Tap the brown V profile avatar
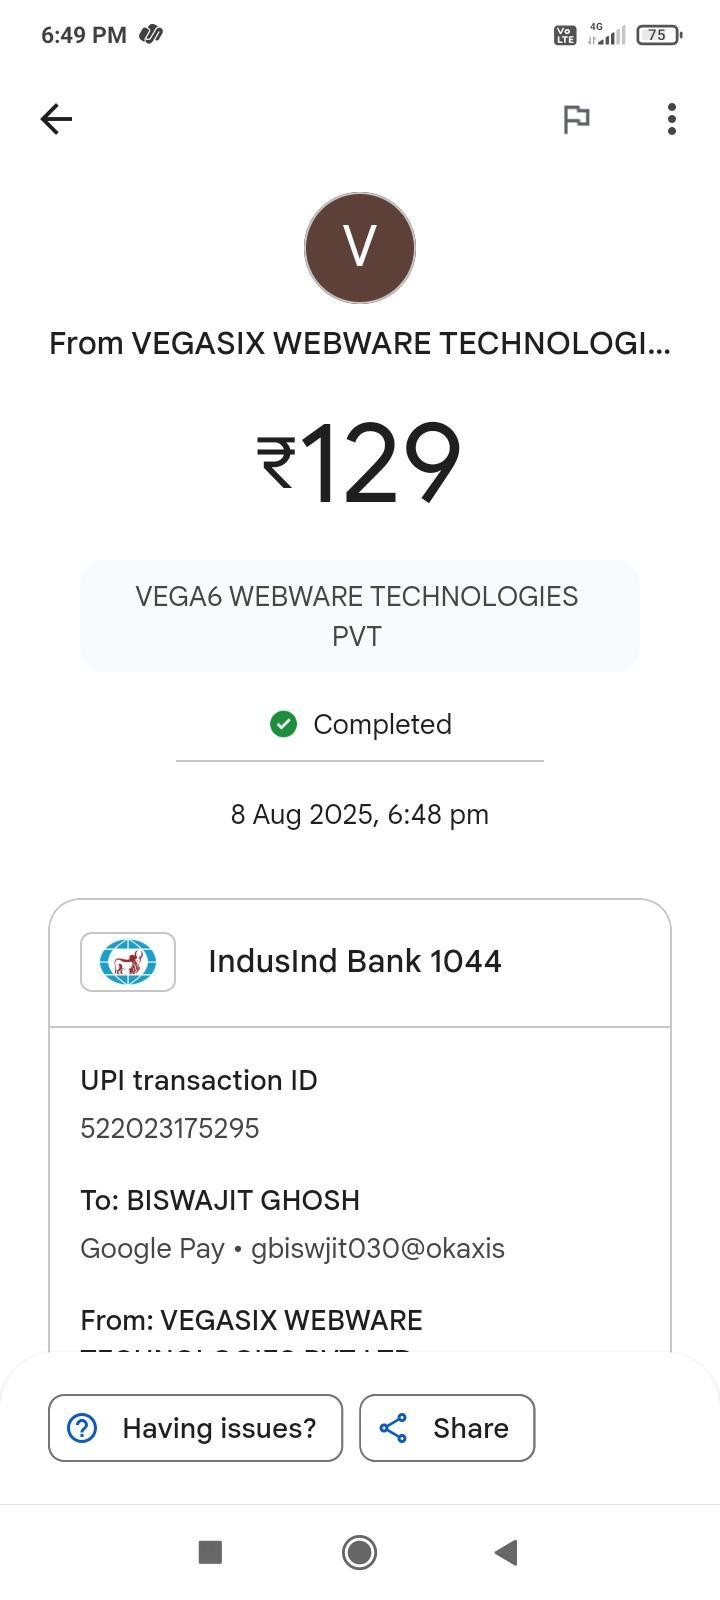Image resolution: width=720 pixels, height=1600 pixels. click(360, 248)
